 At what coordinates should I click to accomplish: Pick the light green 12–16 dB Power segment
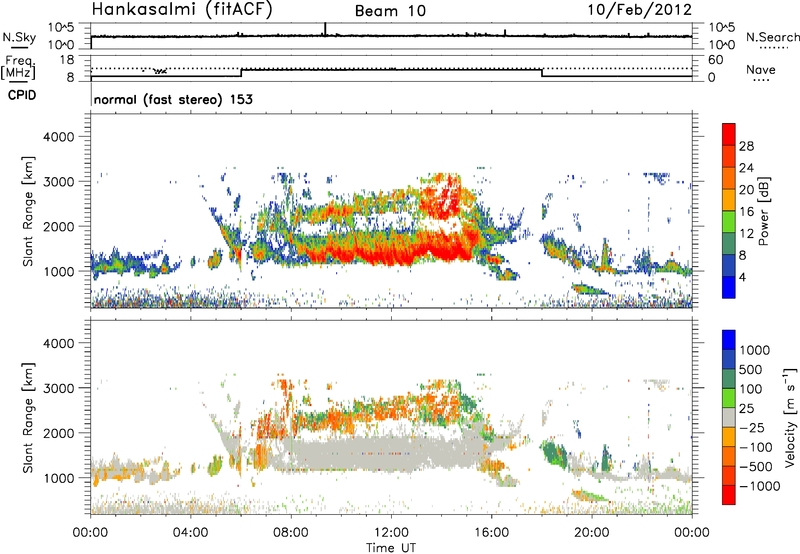click(x=729, y=221)
